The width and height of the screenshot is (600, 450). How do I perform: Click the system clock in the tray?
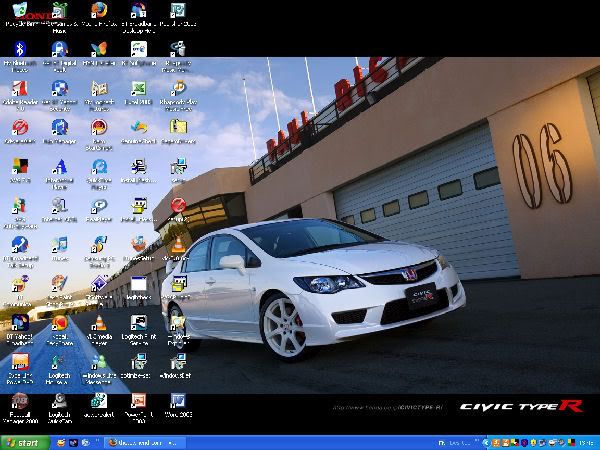pos(587,443)
